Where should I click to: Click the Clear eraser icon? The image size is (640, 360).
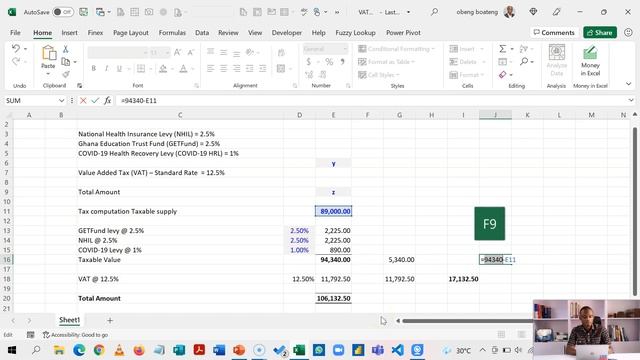click(x=502, y=75)
